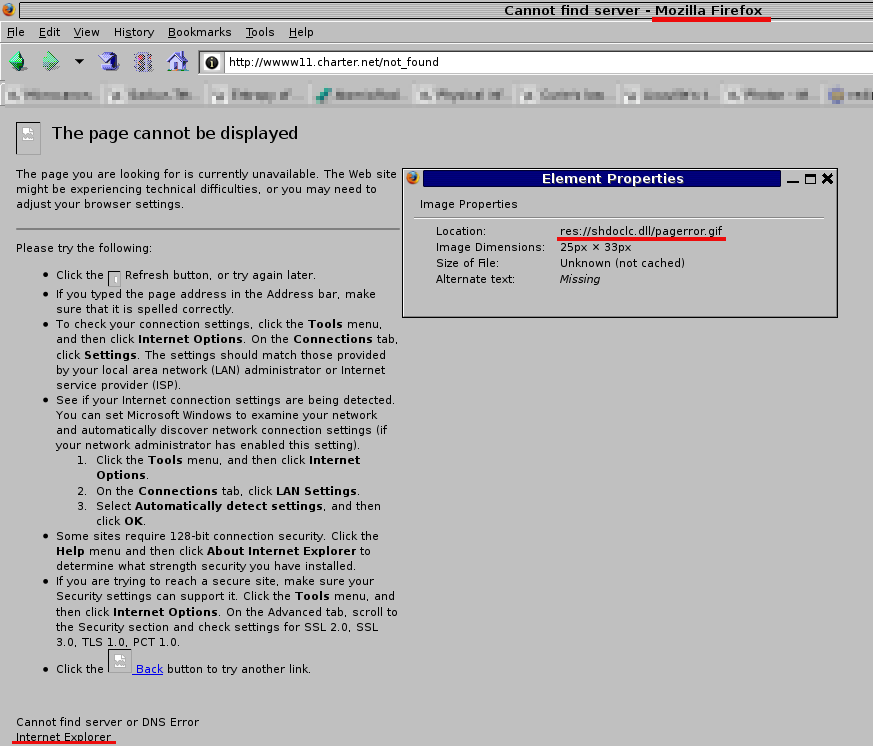
Task: Click the bold 'About Internet Explorer' text
Action: 281,551
